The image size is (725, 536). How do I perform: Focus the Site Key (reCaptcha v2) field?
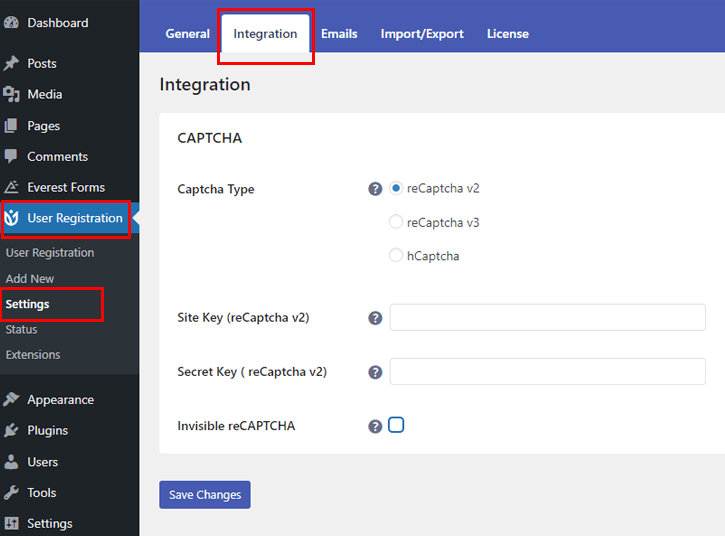[x=547, y=317]
